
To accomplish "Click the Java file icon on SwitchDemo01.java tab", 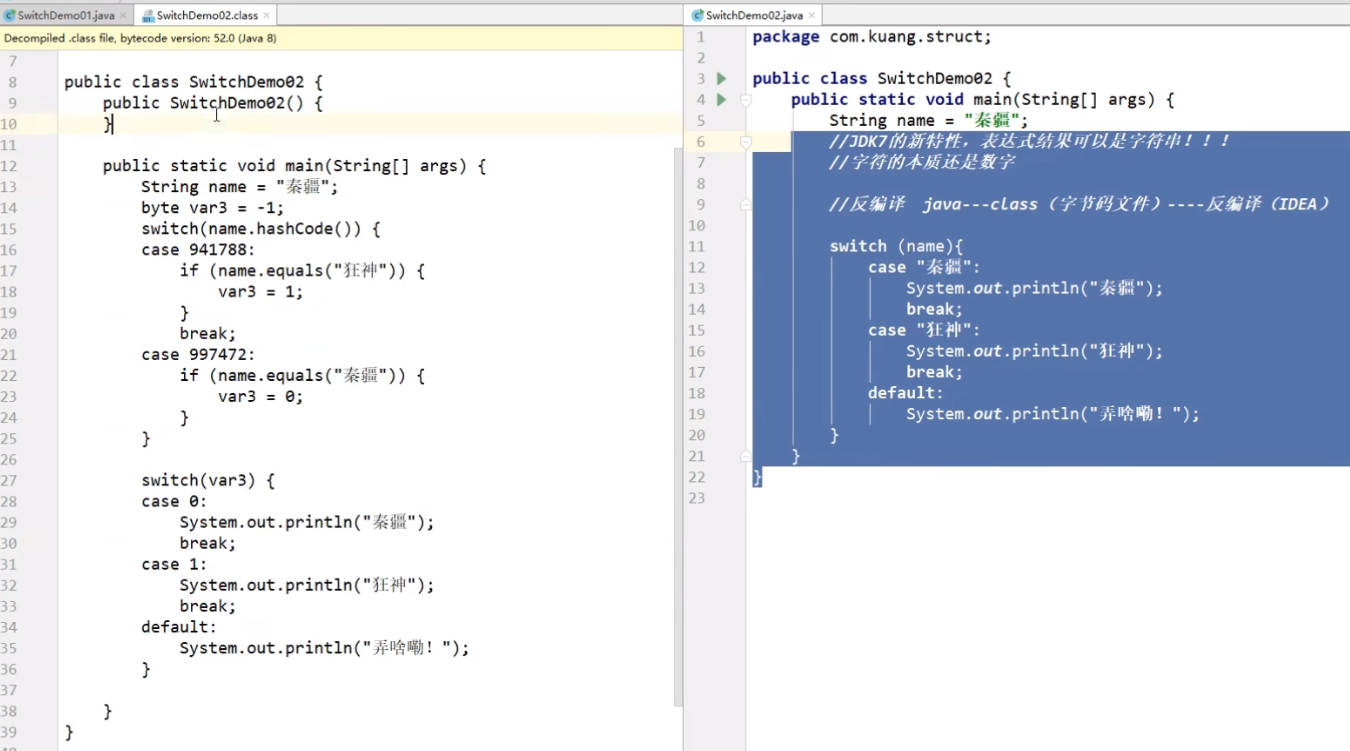I will click(x=10, y=15).
